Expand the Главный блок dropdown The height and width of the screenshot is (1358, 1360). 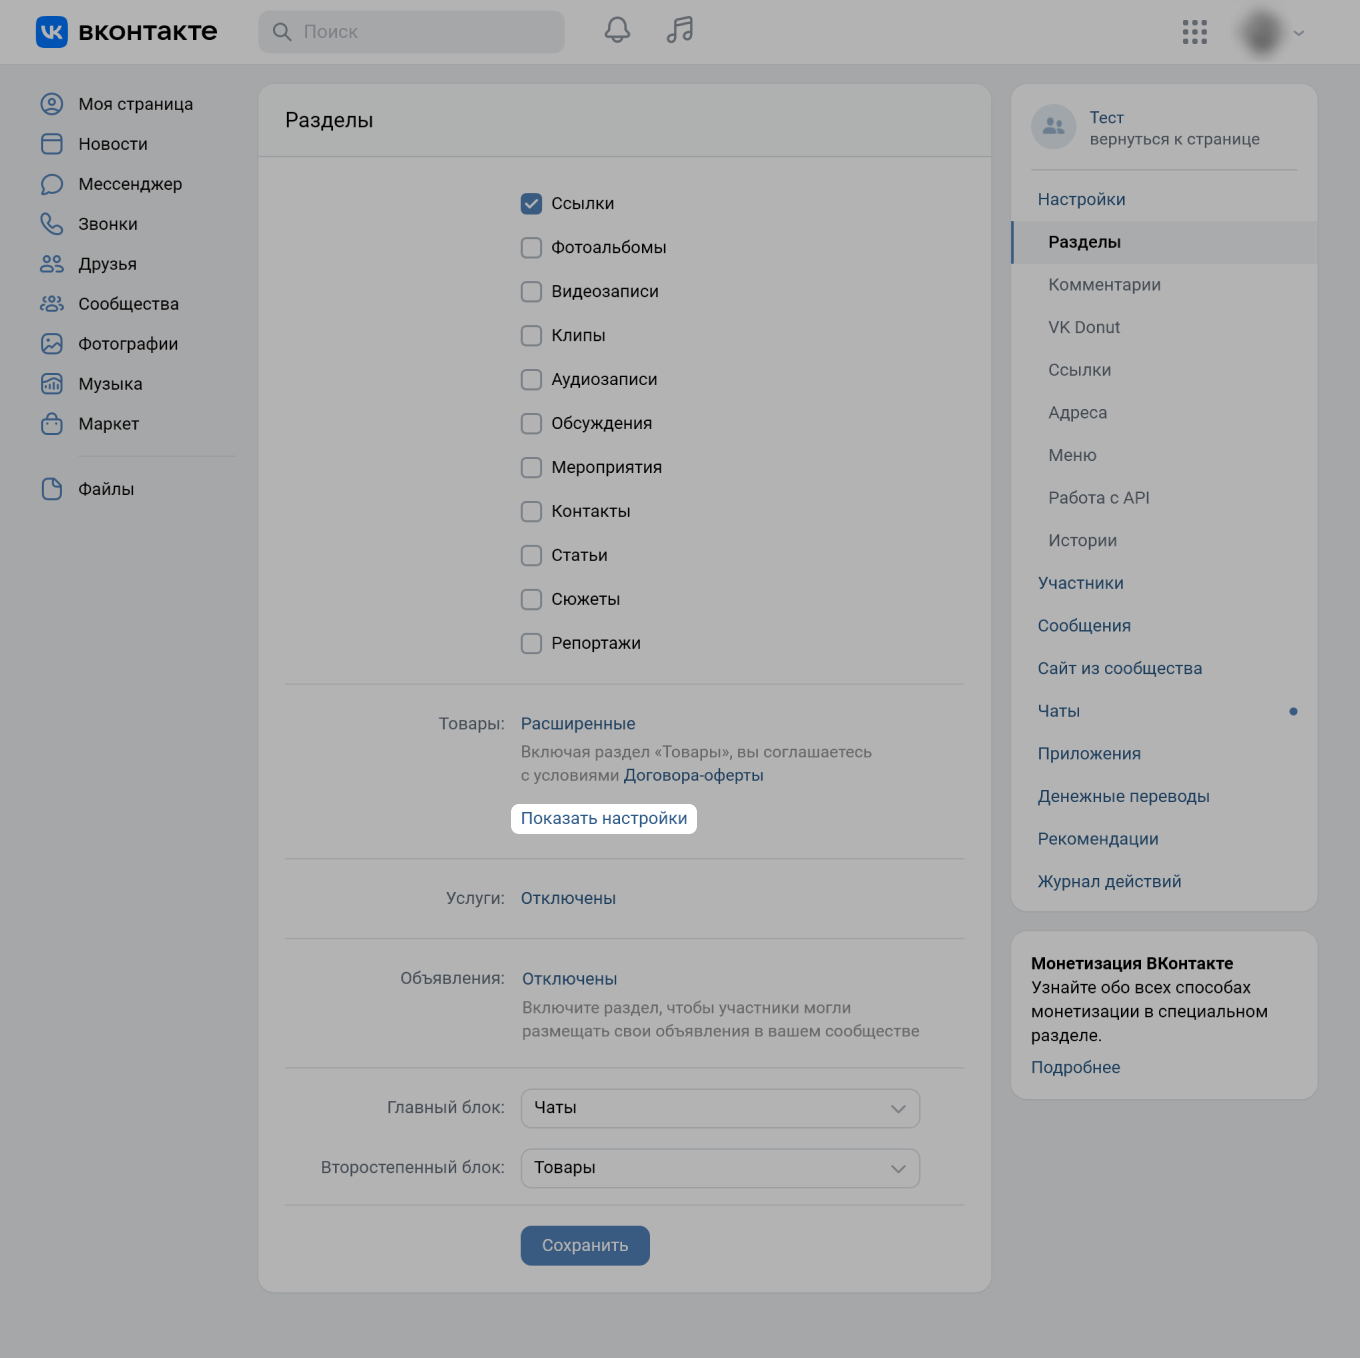(720, 1108)
